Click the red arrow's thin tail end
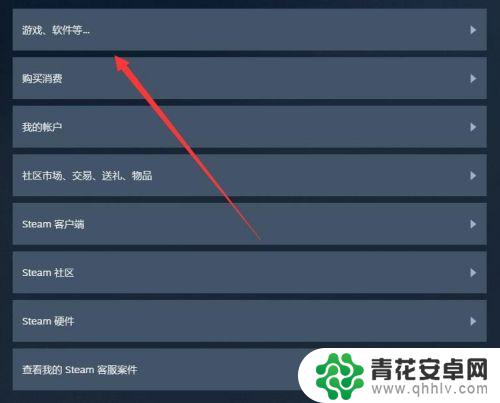This screenshot has width=500, height=403. point(258,237)
